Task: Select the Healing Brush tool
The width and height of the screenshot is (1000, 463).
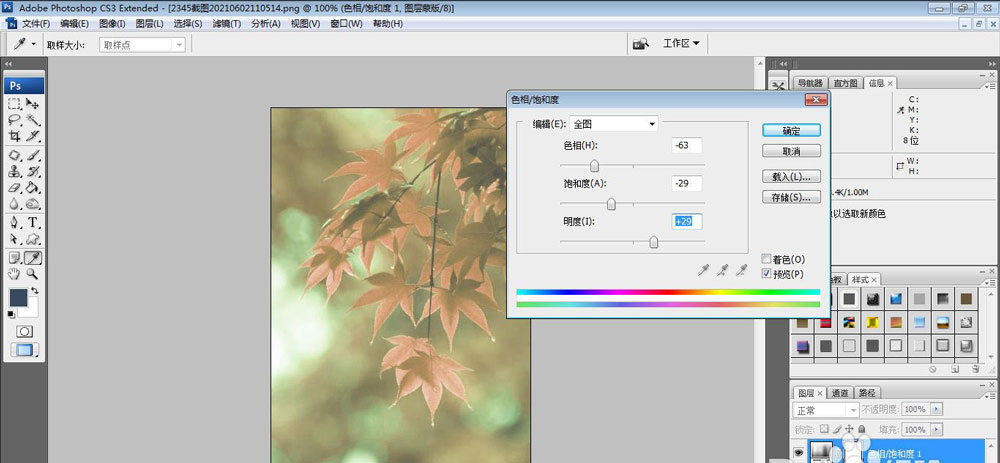Action: (x=14, y=155)
